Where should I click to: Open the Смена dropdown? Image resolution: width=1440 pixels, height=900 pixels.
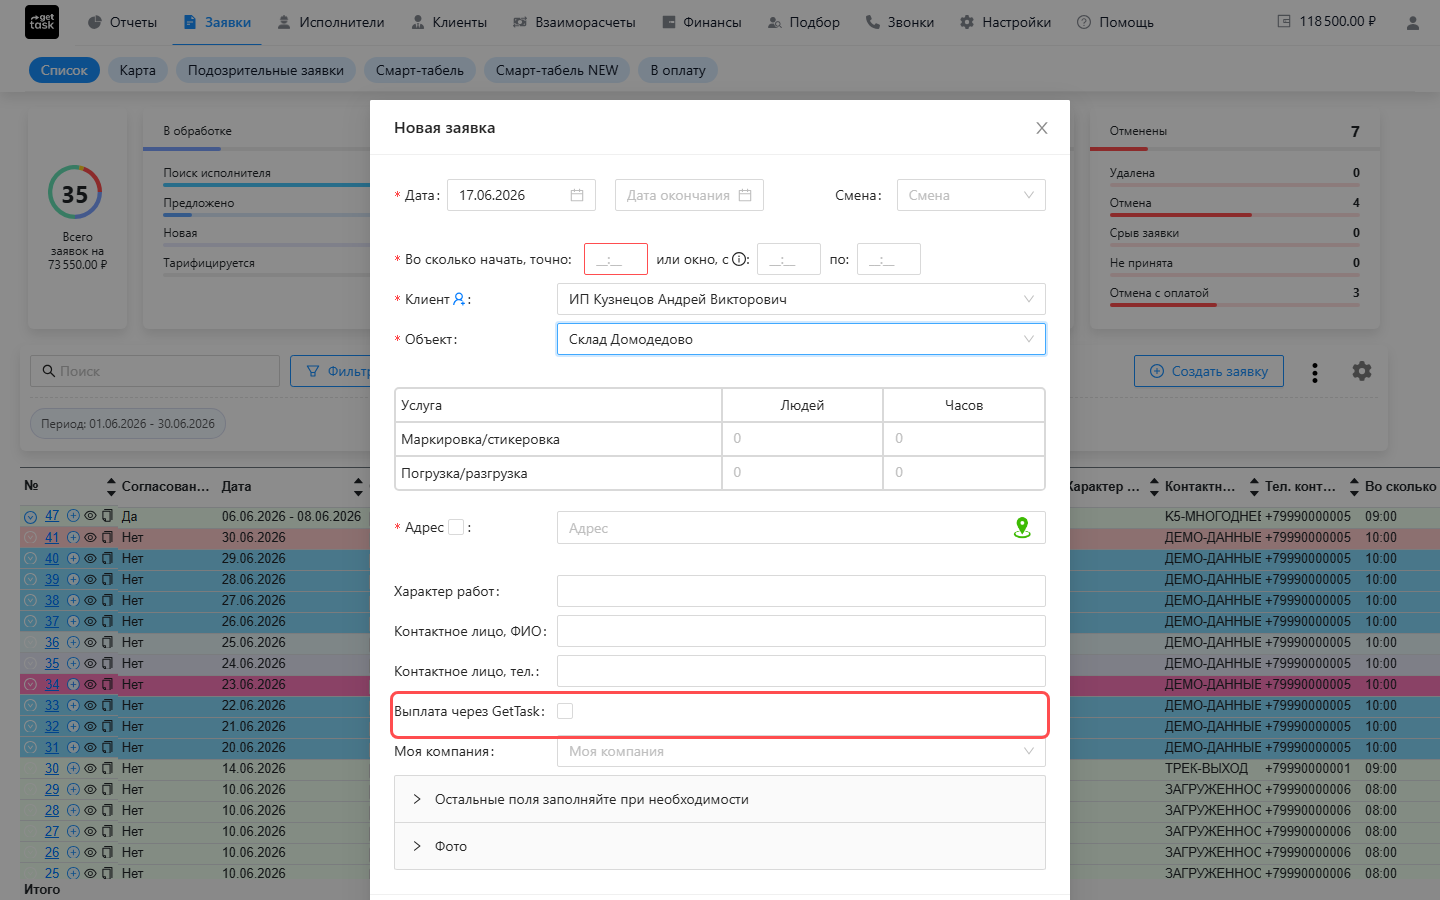971,195
